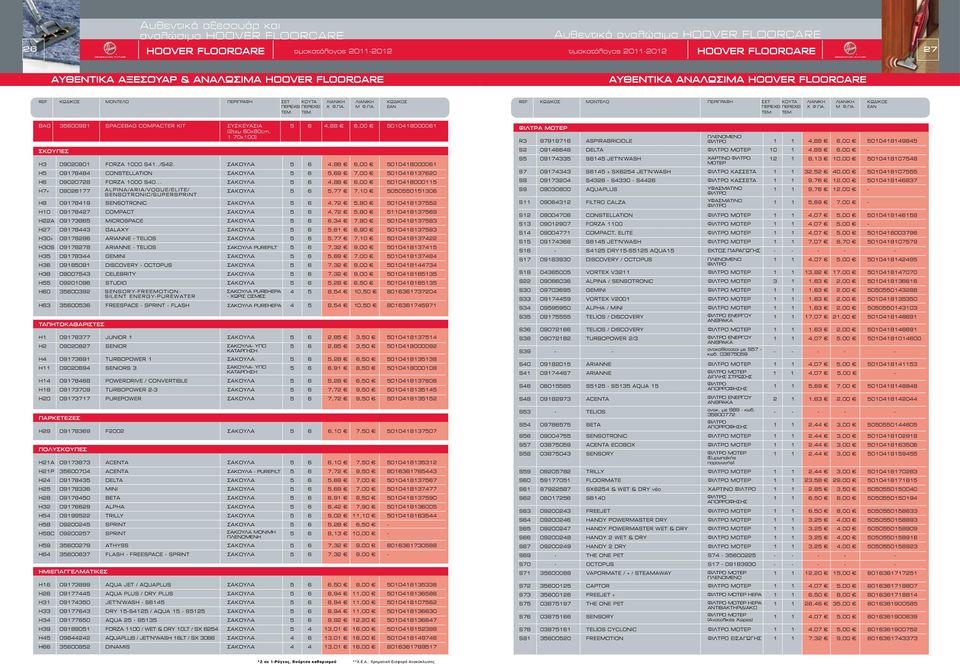Click the banner 'ΑΥΘΕΝΤΙΚΑ ΑΞΕΣΟΥΑΡ & ΑΝΑΛΩΣΙΜΑ HOOVER FLOORCARE'
Image resolution: width=960 pixels, height=664 pixels.
coord(217,80)
